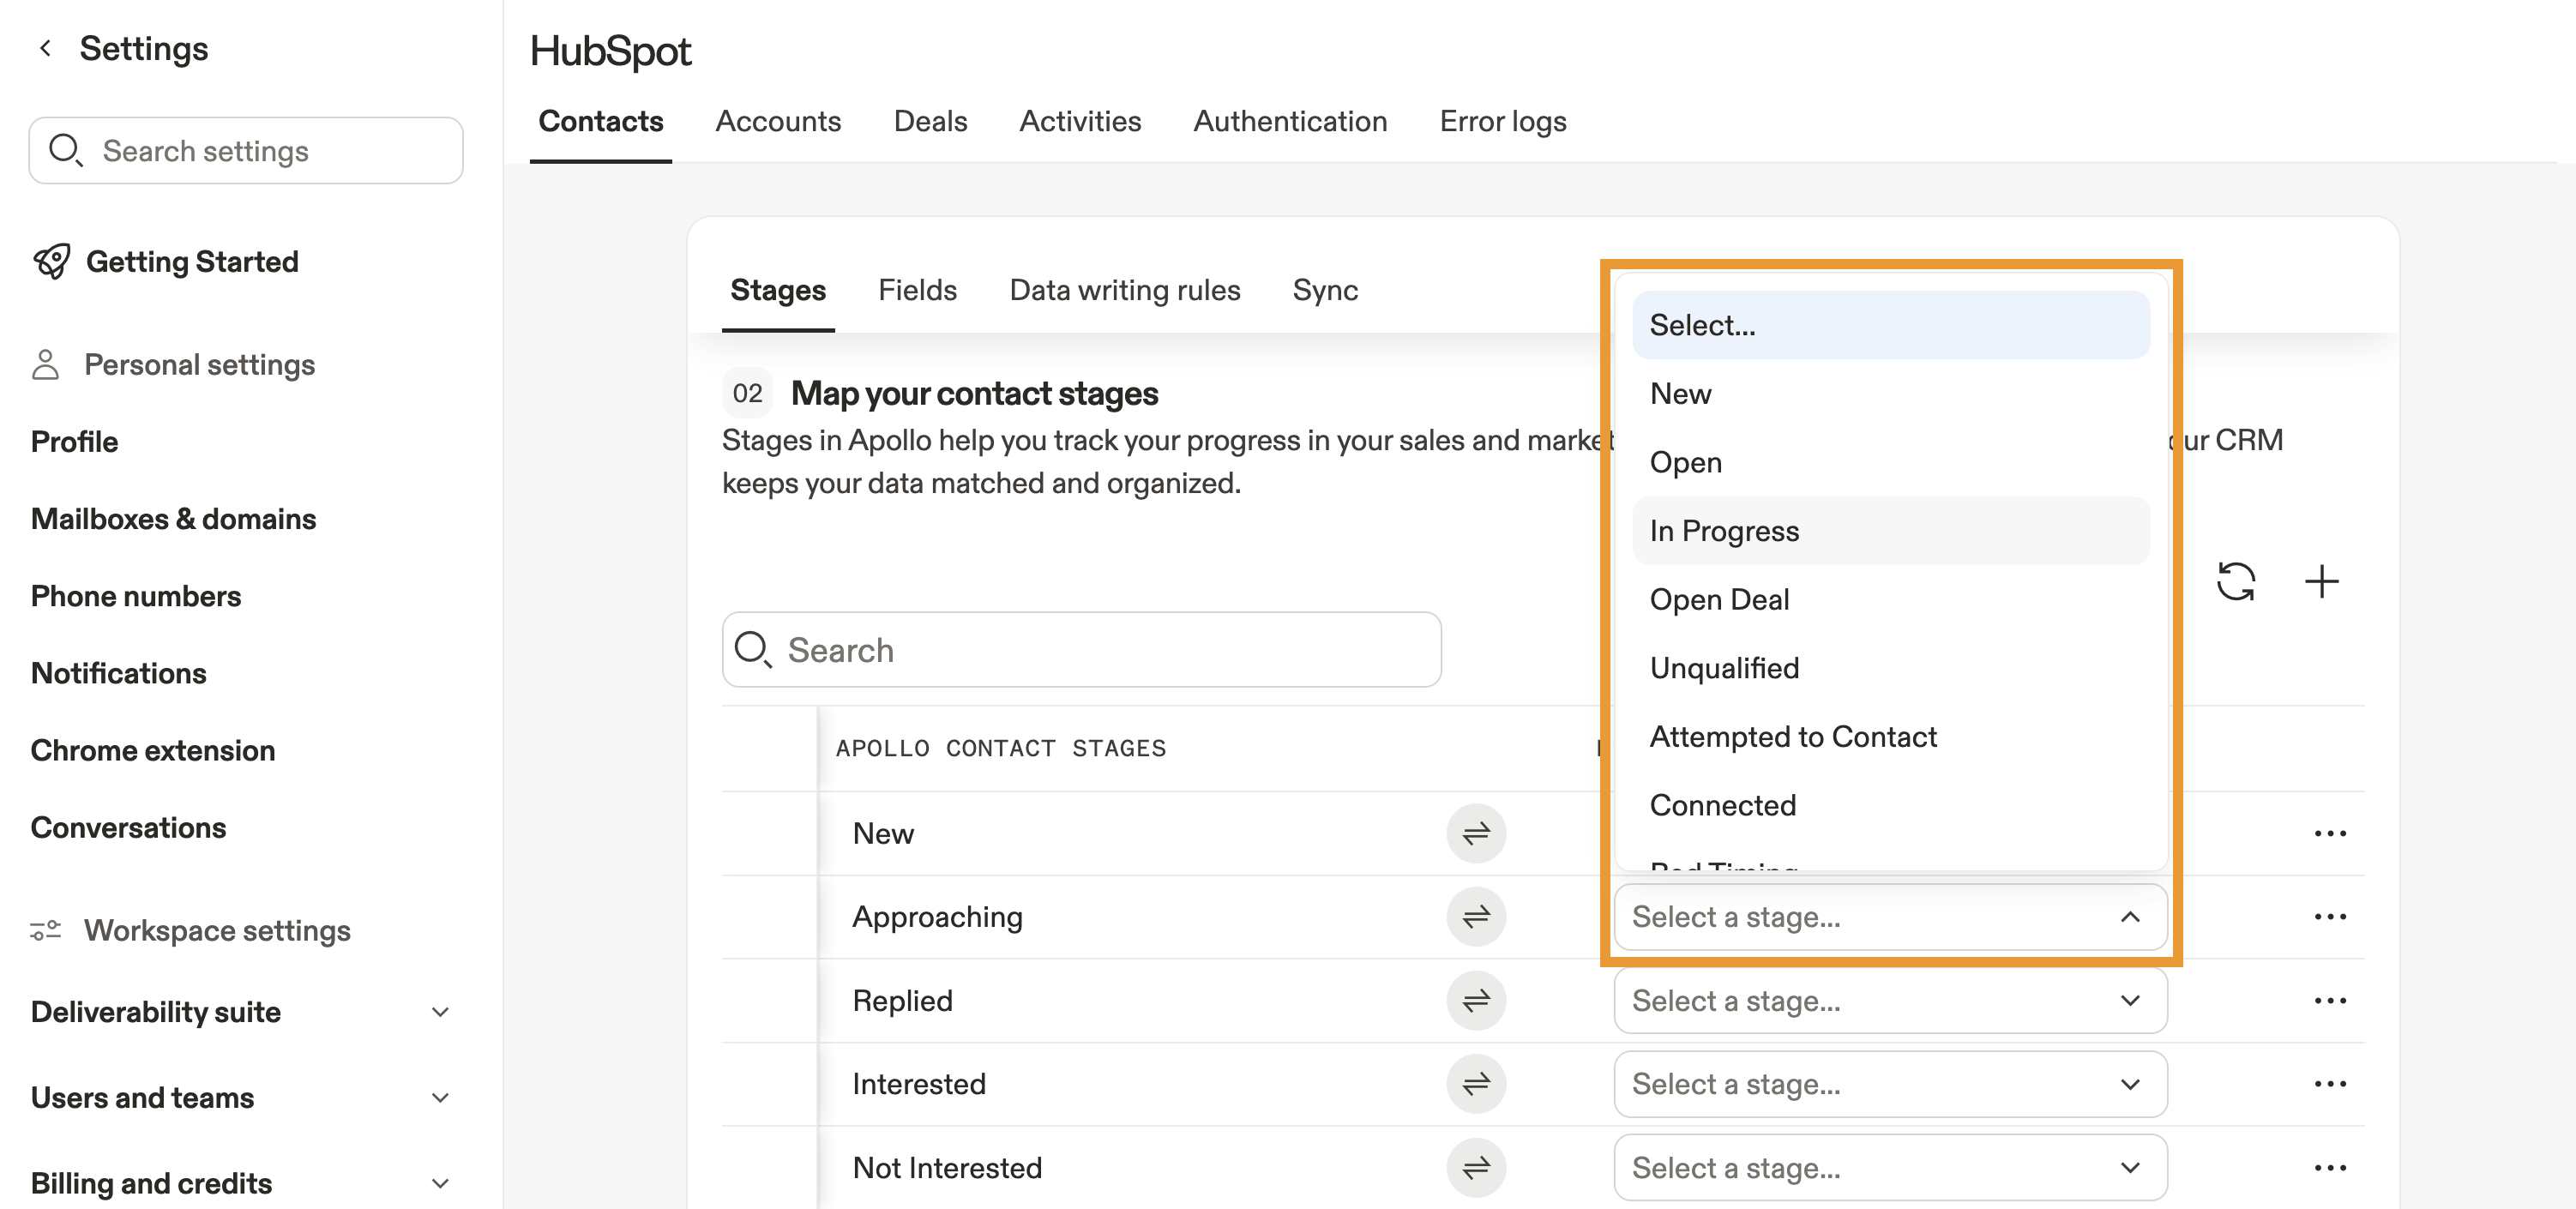This screenshot has height=1209, width=2576.
Task: Click the sync arrows icon for New row
Action: (x=1476, y=833)
